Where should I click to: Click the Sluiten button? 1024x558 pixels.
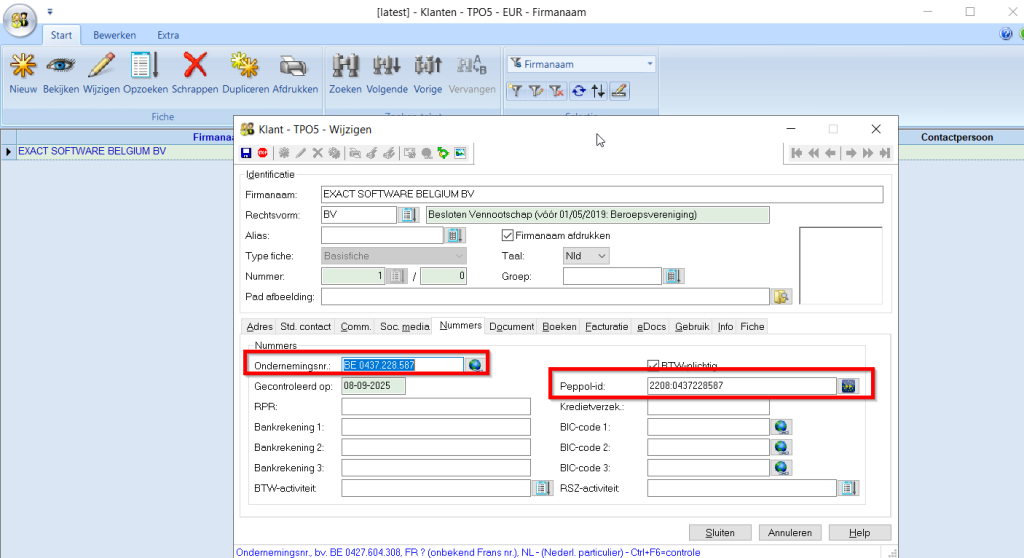[x=720, y=532]
